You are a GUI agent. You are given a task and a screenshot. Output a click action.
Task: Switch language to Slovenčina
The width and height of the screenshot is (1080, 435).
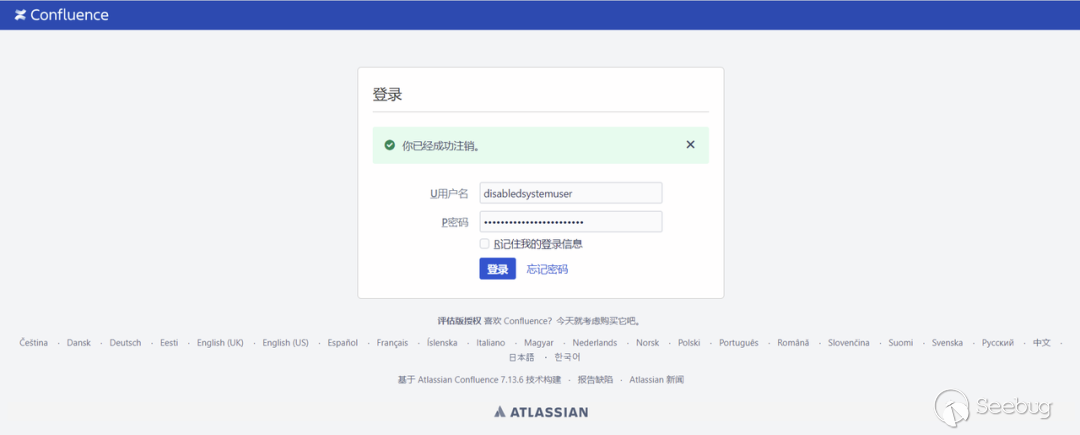click(849, 343)
